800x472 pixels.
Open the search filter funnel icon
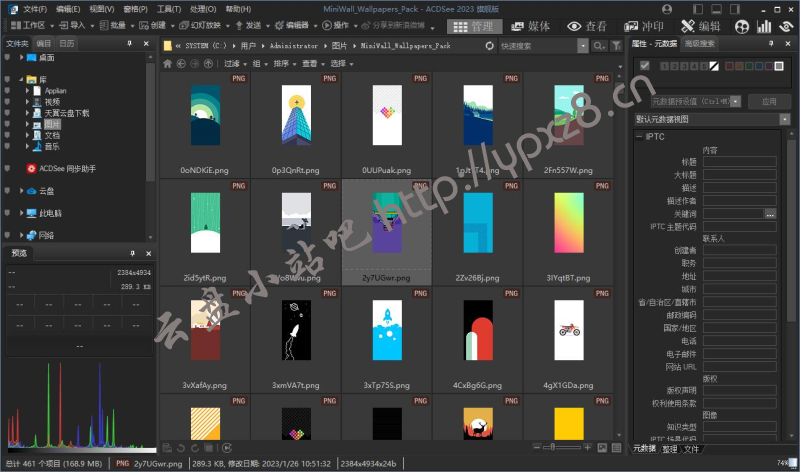coord(616,46)
